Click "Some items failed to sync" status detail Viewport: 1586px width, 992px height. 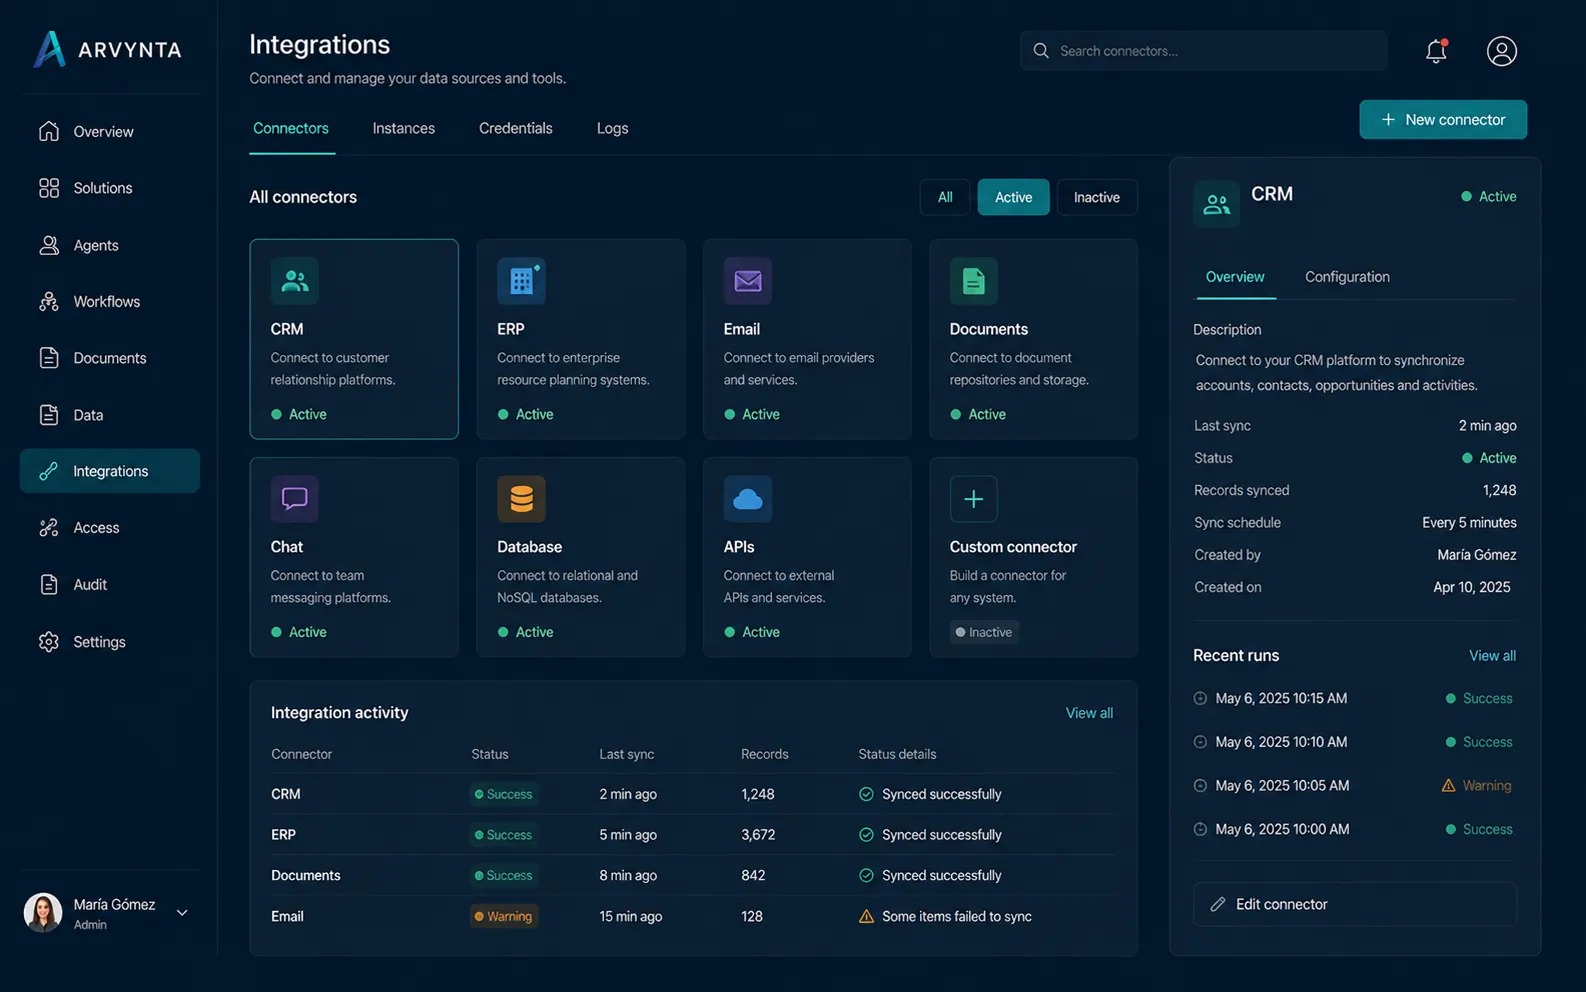pyautogui.click(x=957, y=916)
